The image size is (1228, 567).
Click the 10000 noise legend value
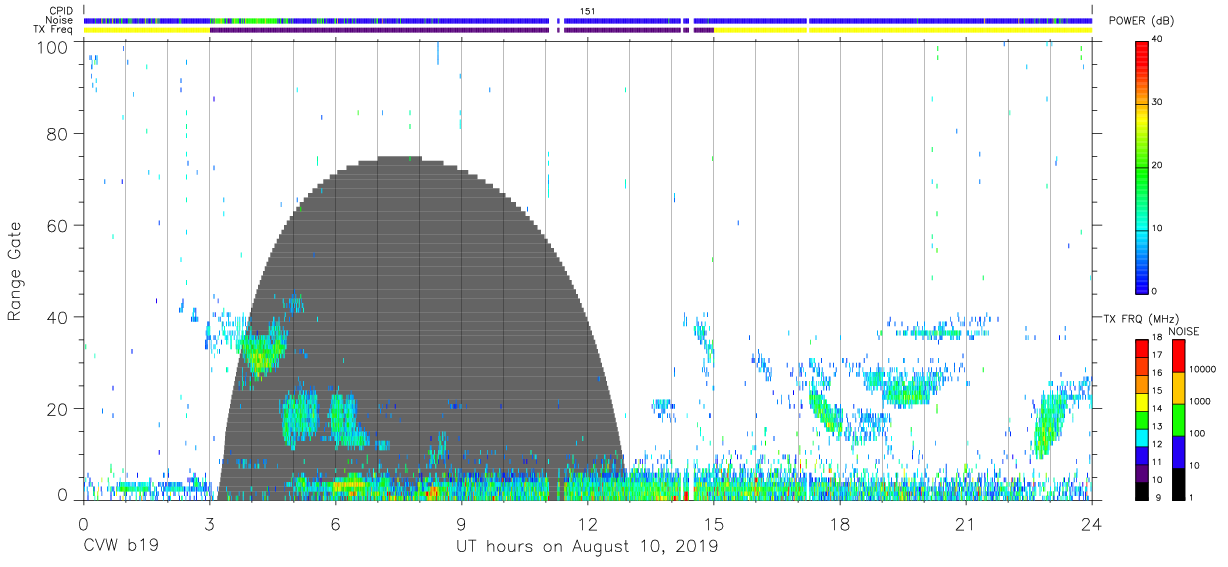point(1201,370)
